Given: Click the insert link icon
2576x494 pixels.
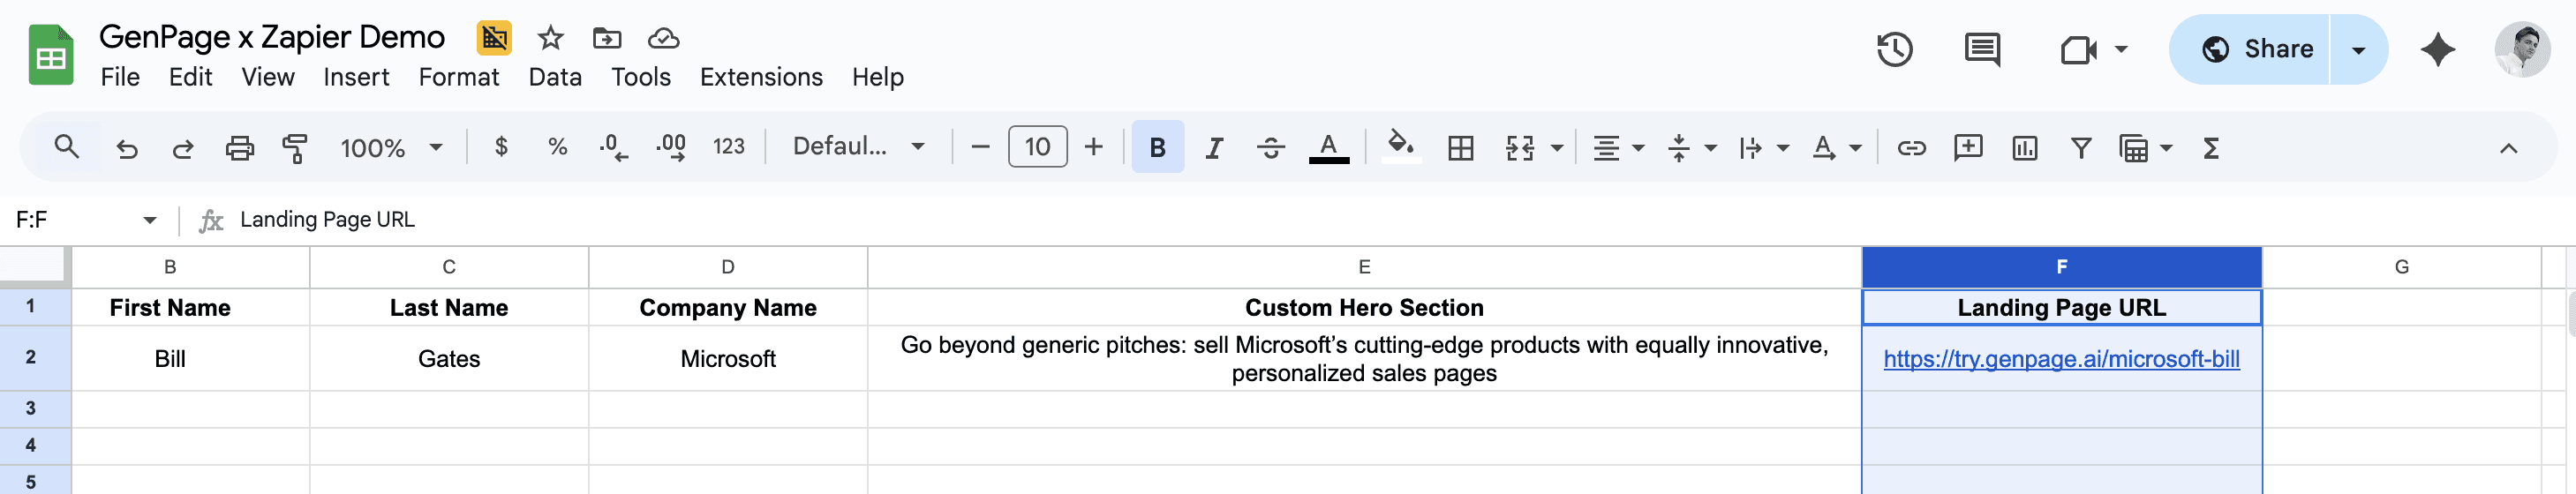Looking at the screenshot, I should (1911, 148).
